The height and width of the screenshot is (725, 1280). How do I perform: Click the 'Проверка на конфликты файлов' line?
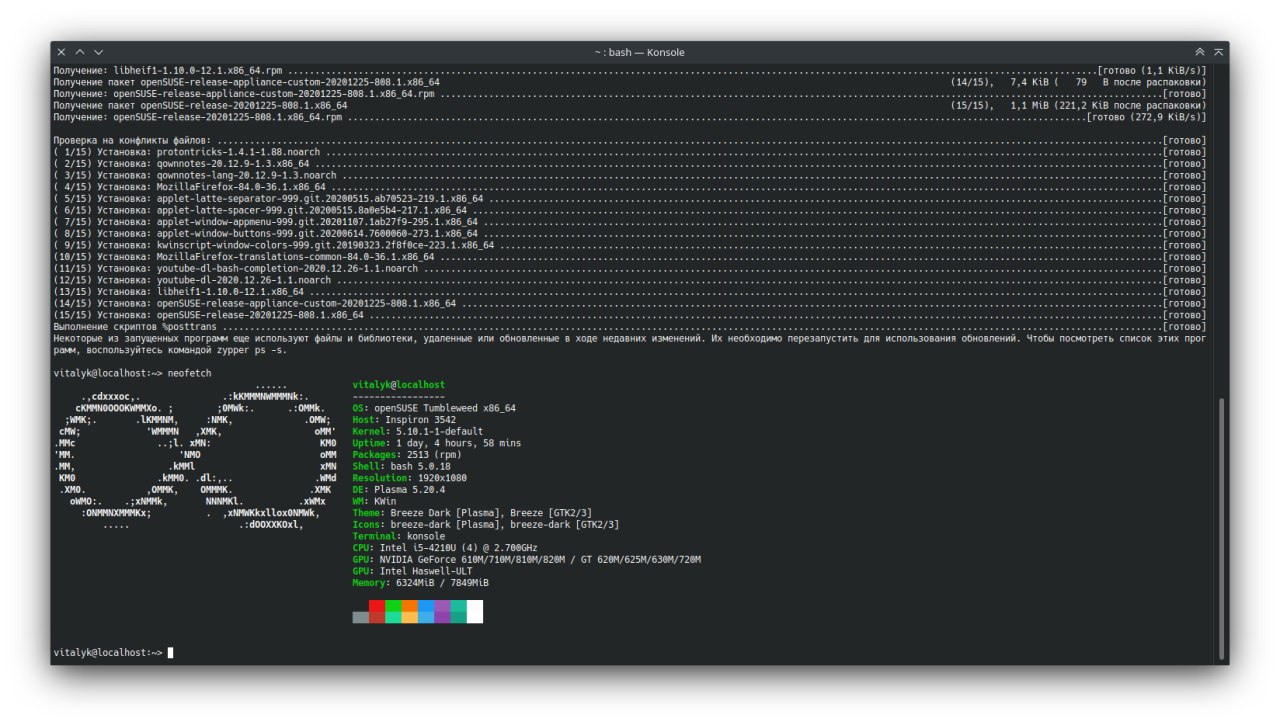(630, 140)
